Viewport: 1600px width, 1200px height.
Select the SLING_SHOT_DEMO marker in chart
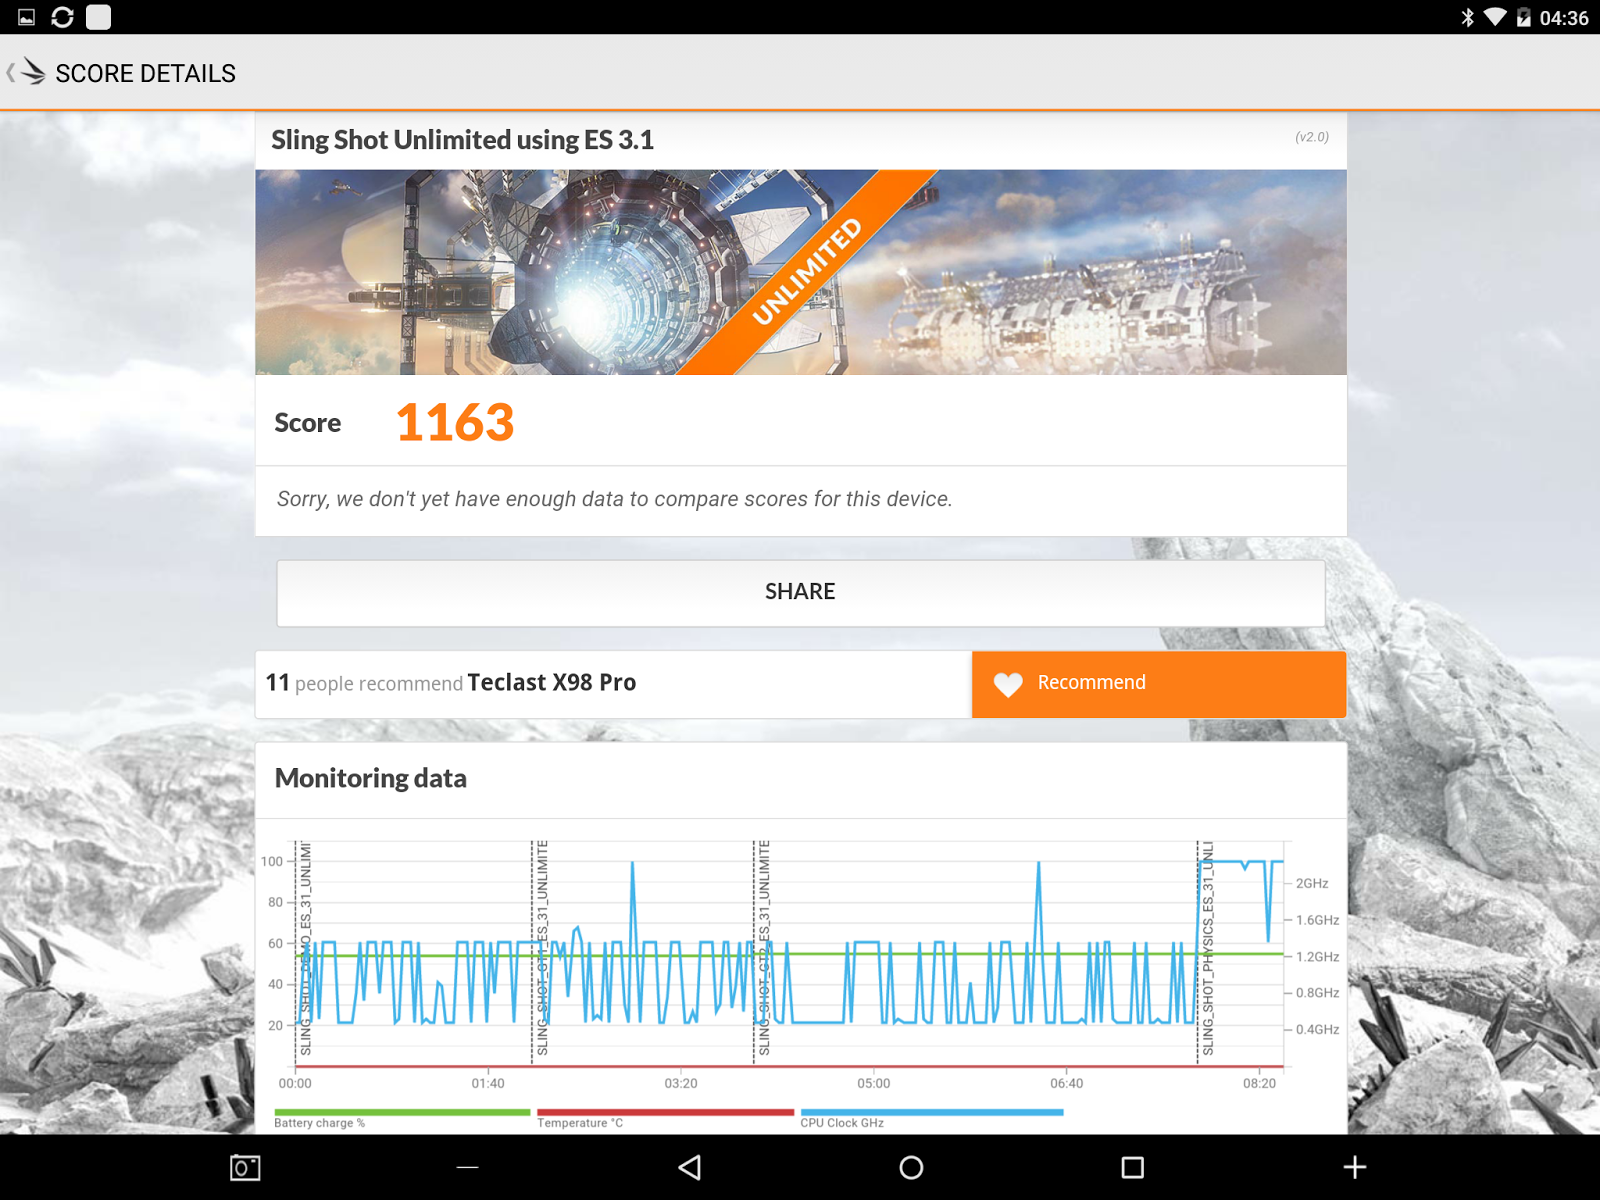pos(305,949)
